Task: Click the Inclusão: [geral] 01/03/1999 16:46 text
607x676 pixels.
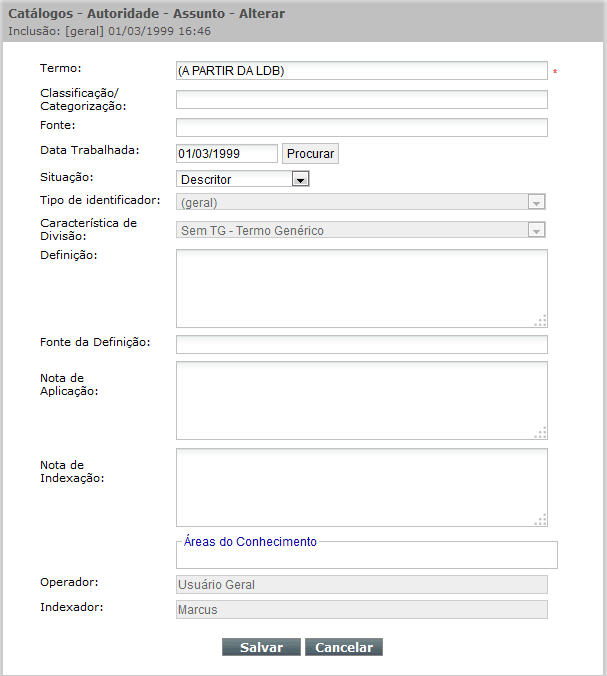Action: pyautogui.click(x=110, y=31)
